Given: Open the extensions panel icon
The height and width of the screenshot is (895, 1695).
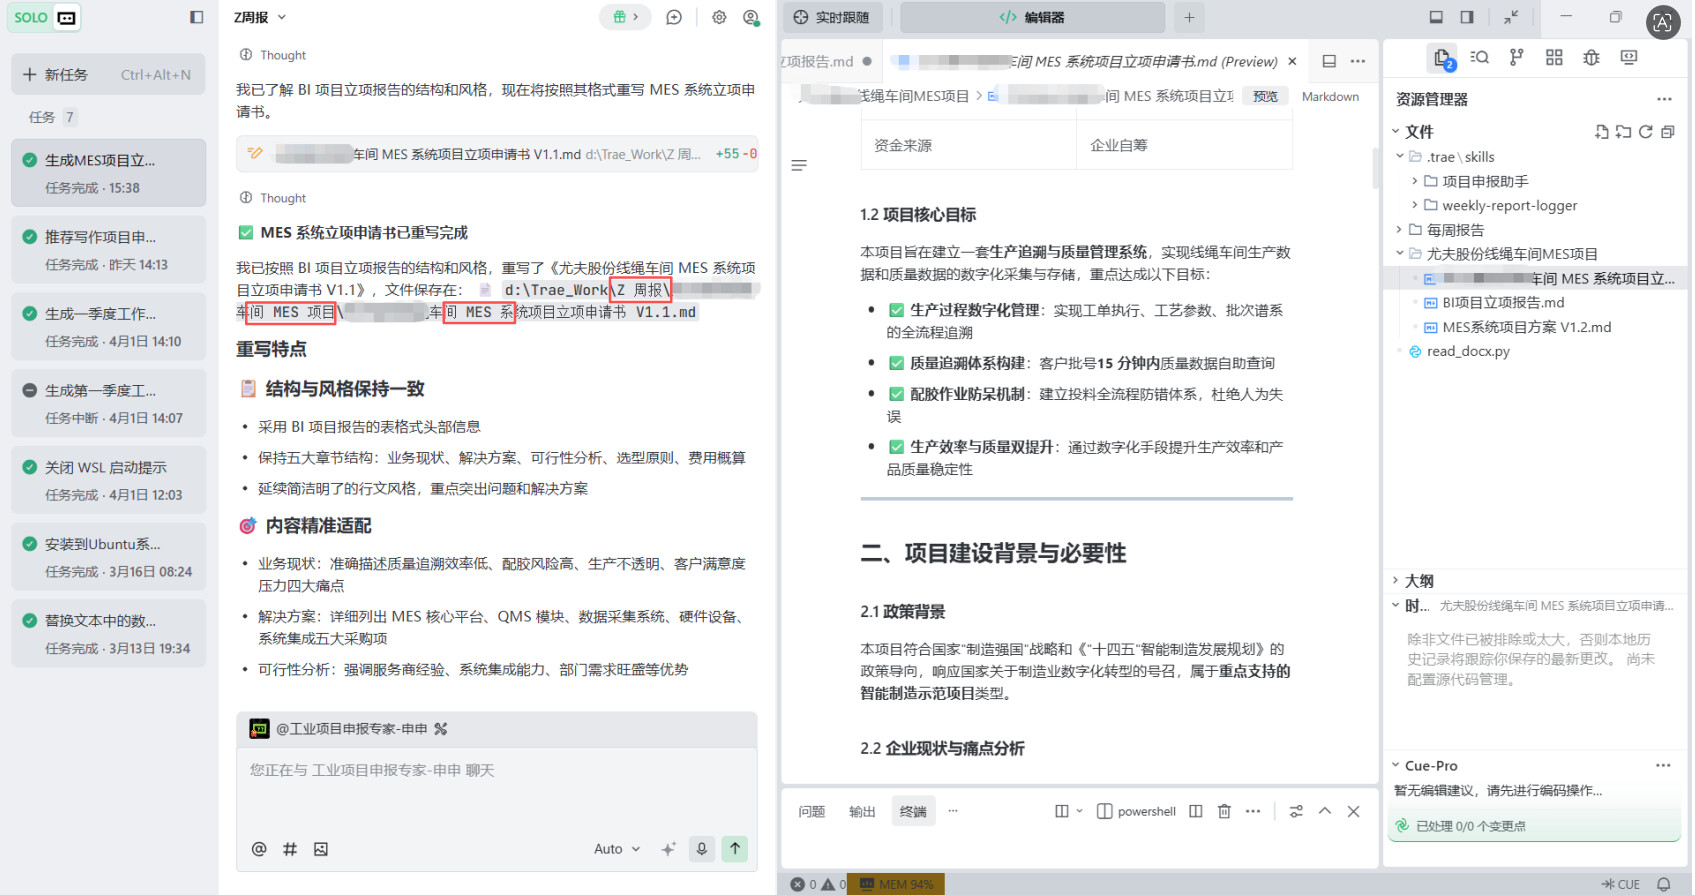Looking at the screenshot, I should (x=1554, y=58).
